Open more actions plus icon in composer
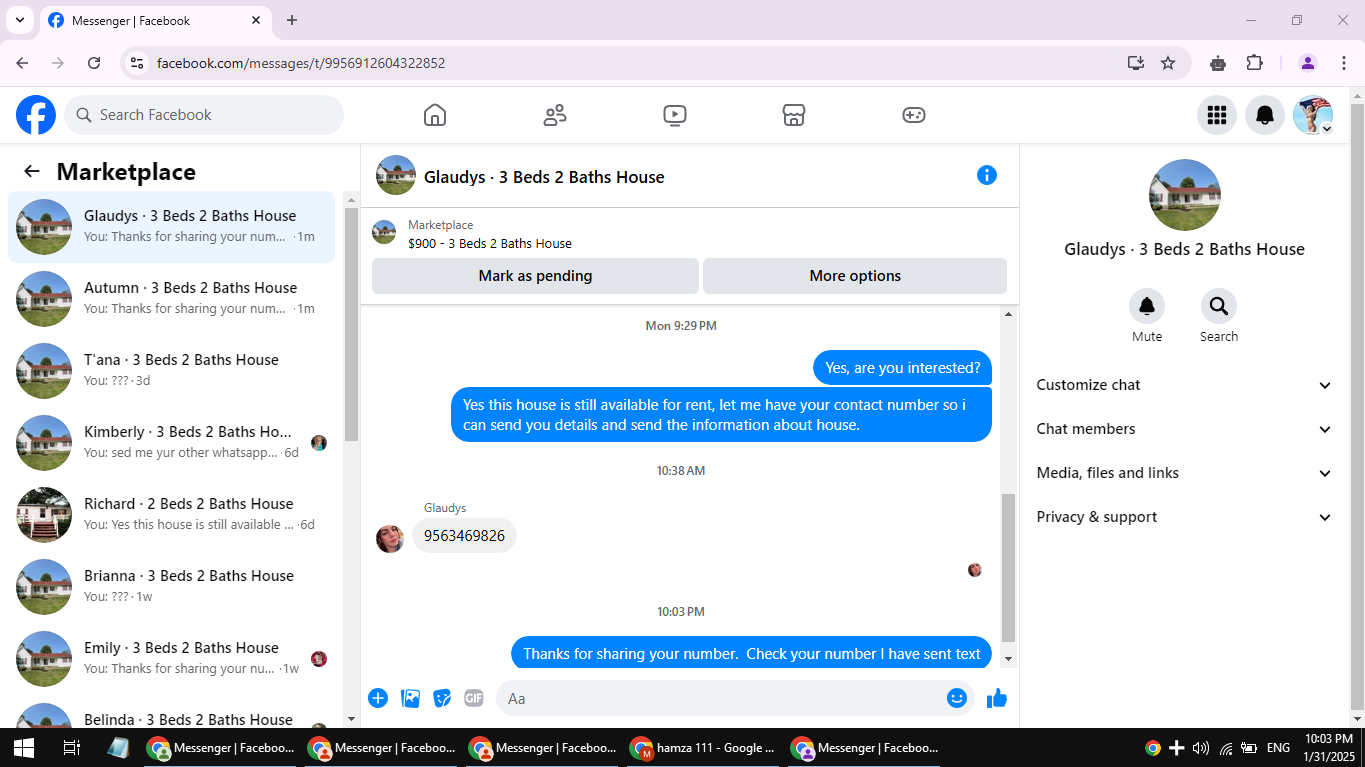The image size is (1365, 767). coord(378,698)
